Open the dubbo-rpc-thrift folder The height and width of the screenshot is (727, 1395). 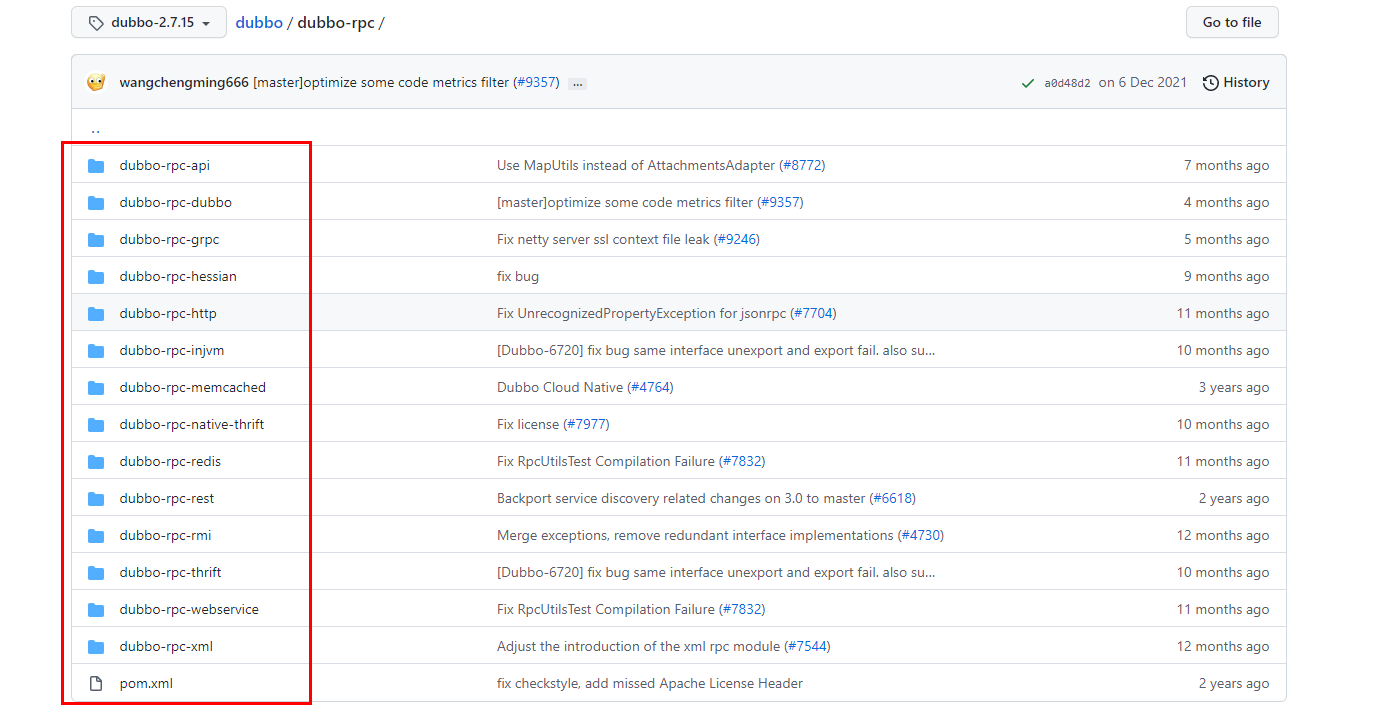tap(170, 572)
